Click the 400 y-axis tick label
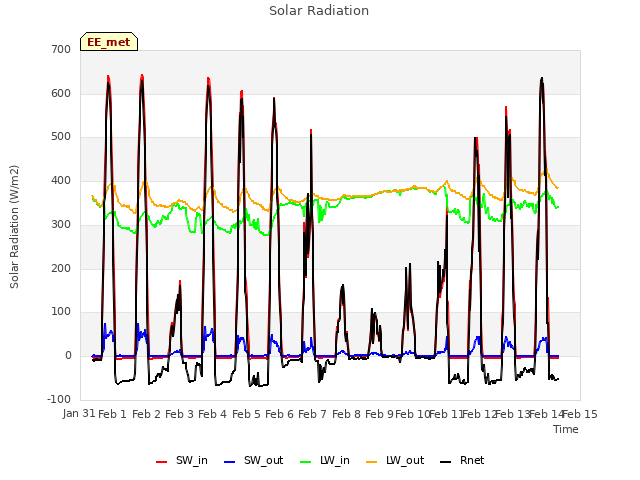Viewport: 640px width, 480px height. (x=61, y=180)
